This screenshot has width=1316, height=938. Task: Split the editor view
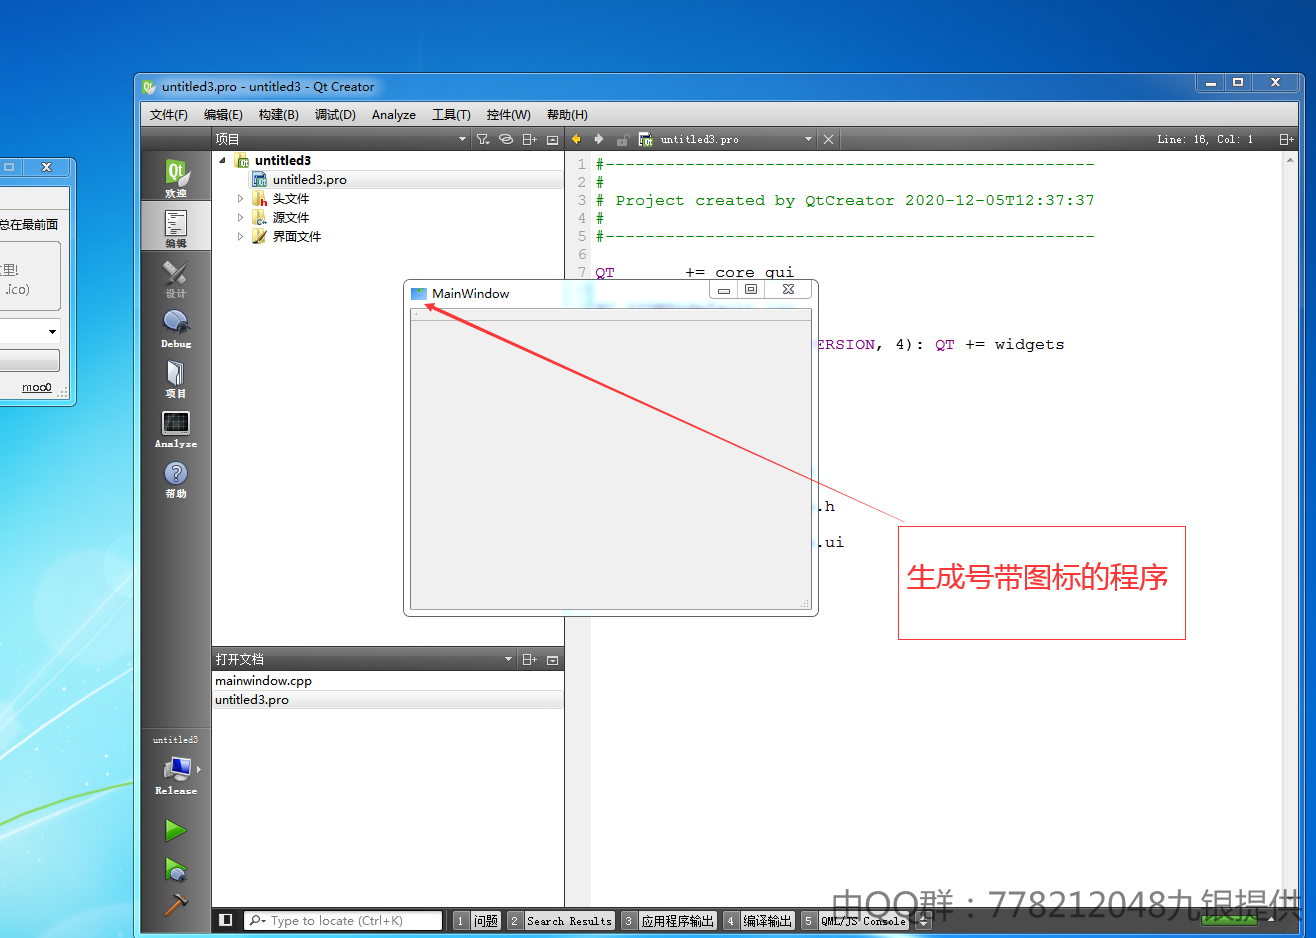point(1286,139)
